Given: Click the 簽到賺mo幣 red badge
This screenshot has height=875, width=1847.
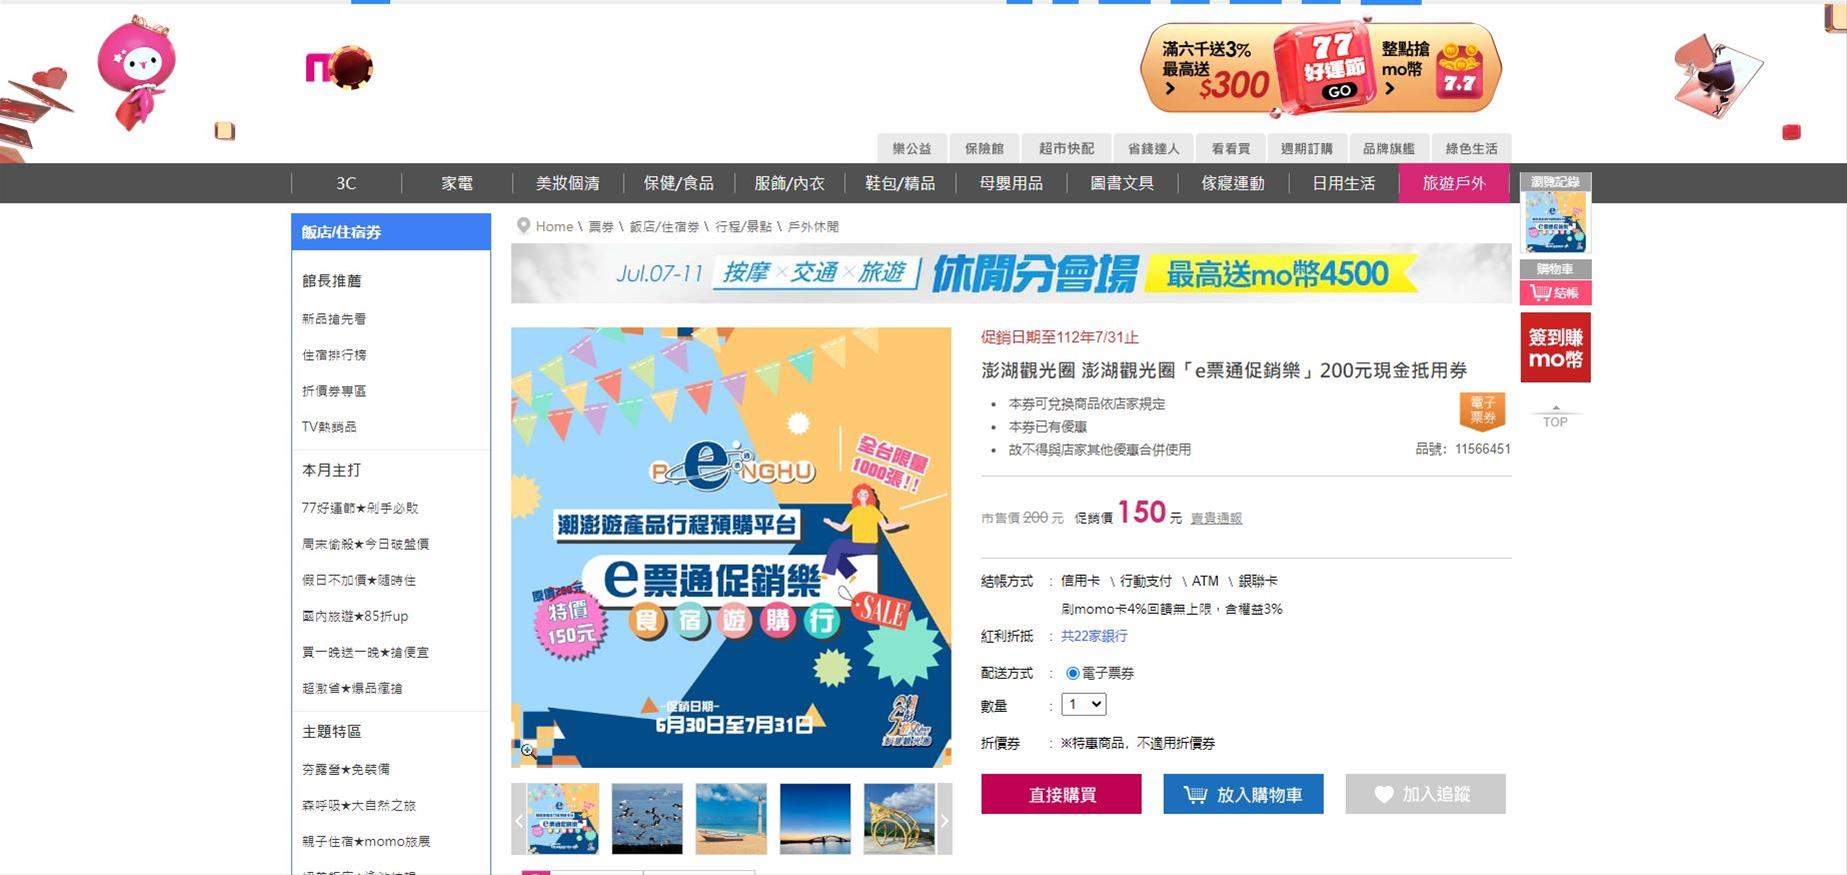Looking at the screenshot, I should coord(1555,347).
